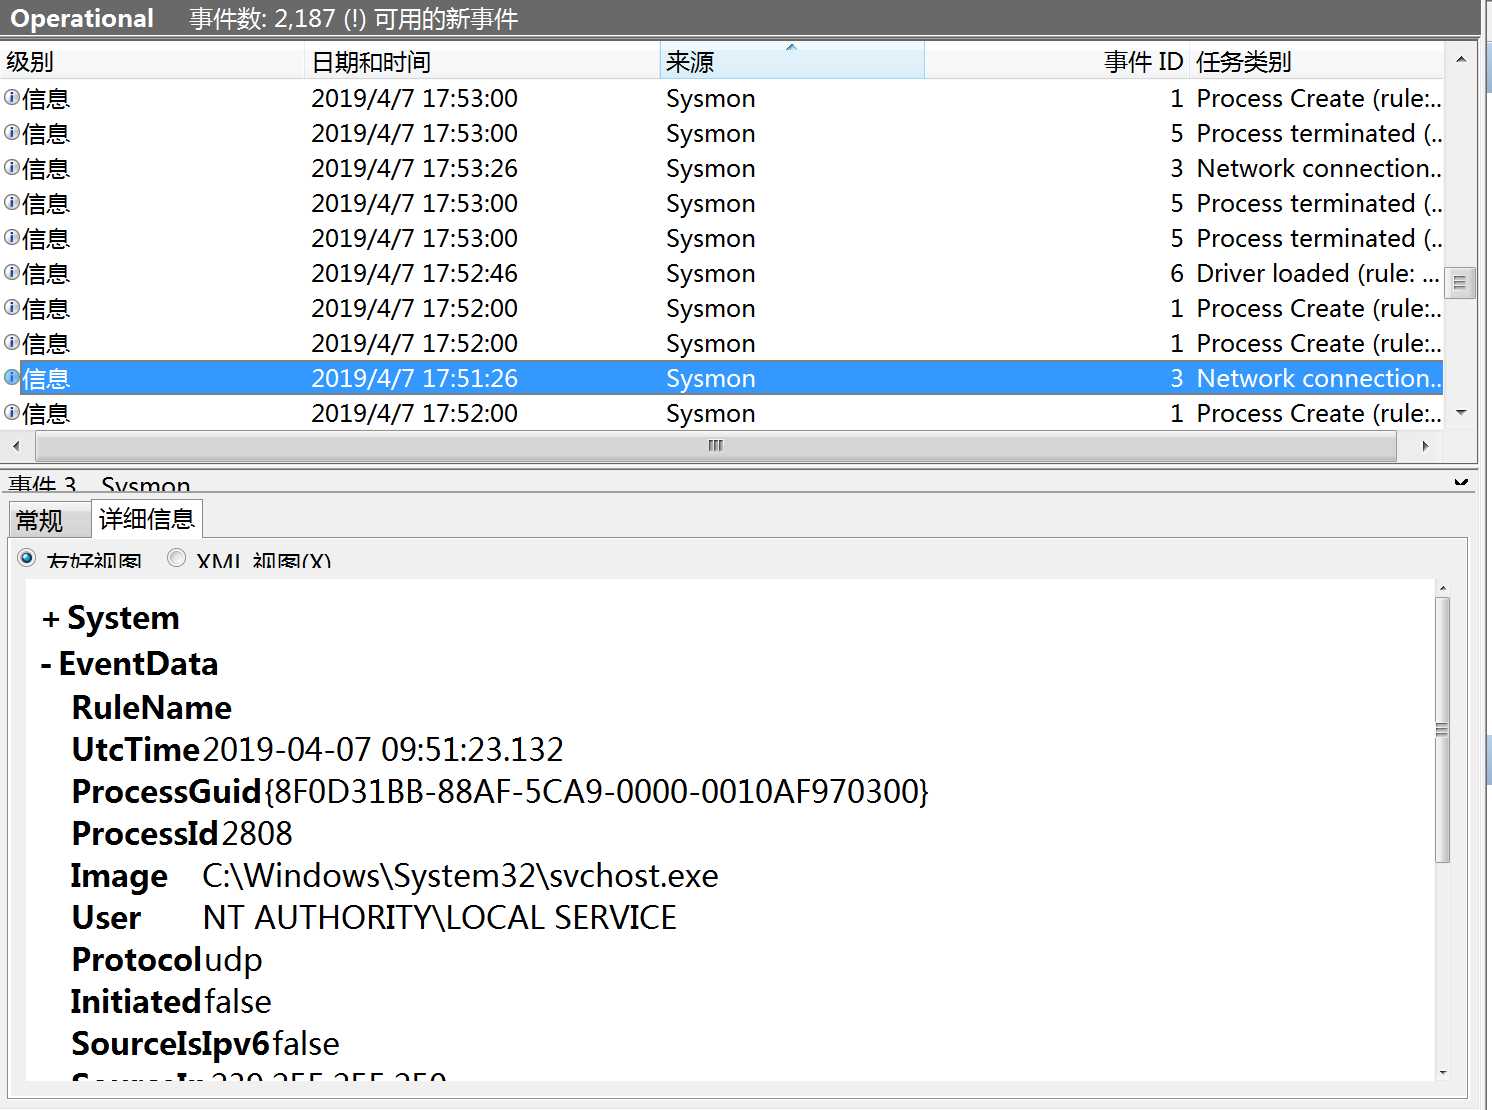Screen dimensions: 1492x1110
Task: Click horizontal scrollbar right arrow
Action: coord(1426,446)
